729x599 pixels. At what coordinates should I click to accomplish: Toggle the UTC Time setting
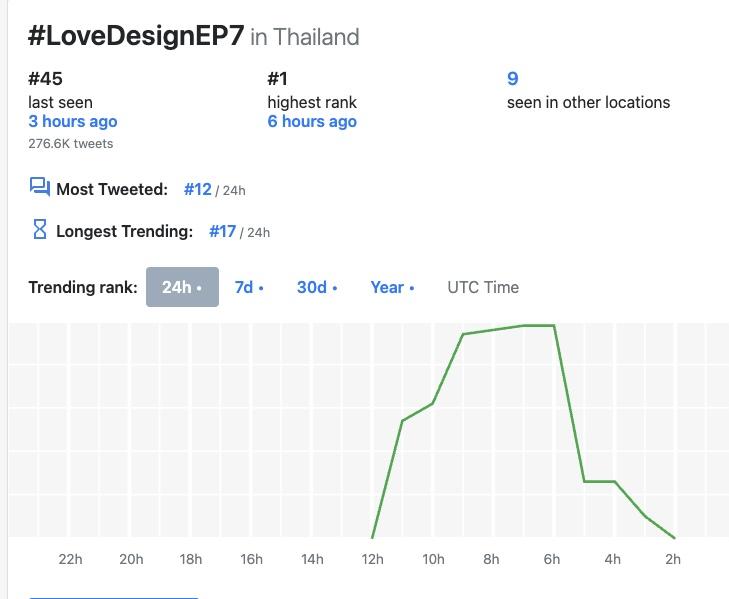(x=483, y=287)
